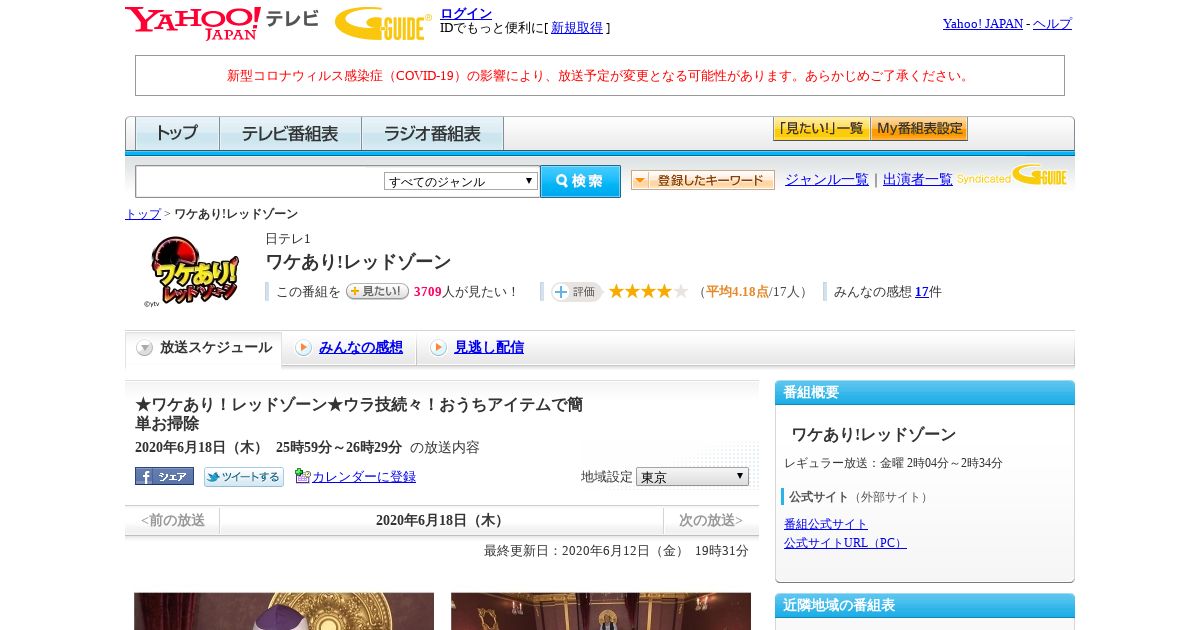The height and width of the screenshot is (630, 1200).
Task: Click the 最終更新日 timestamp text
Action: (616, 551)
